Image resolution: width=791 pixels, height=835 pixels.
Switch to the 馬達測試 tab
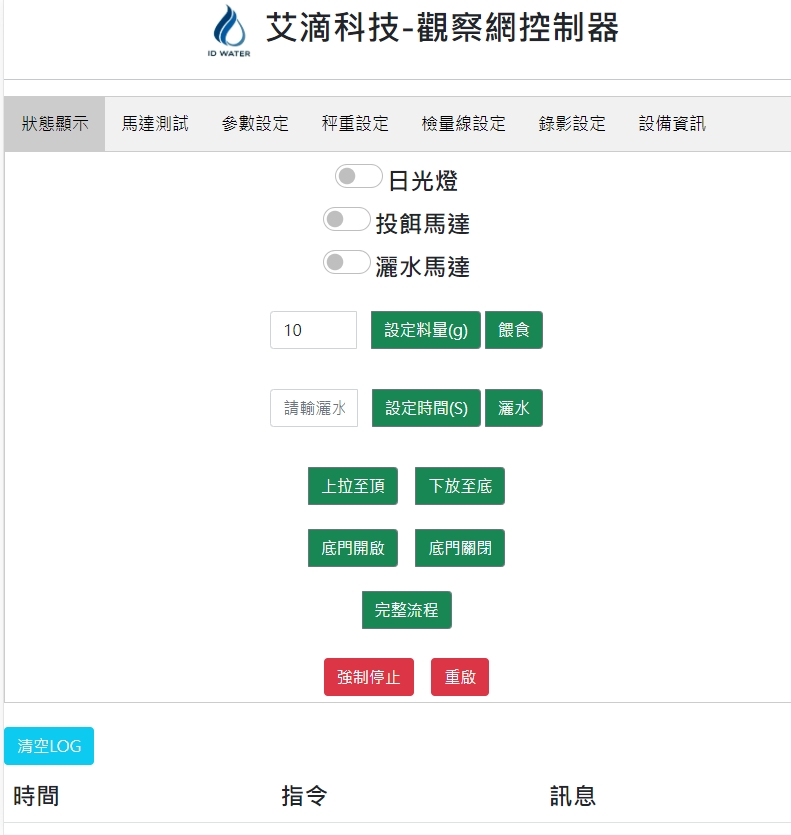155,124
